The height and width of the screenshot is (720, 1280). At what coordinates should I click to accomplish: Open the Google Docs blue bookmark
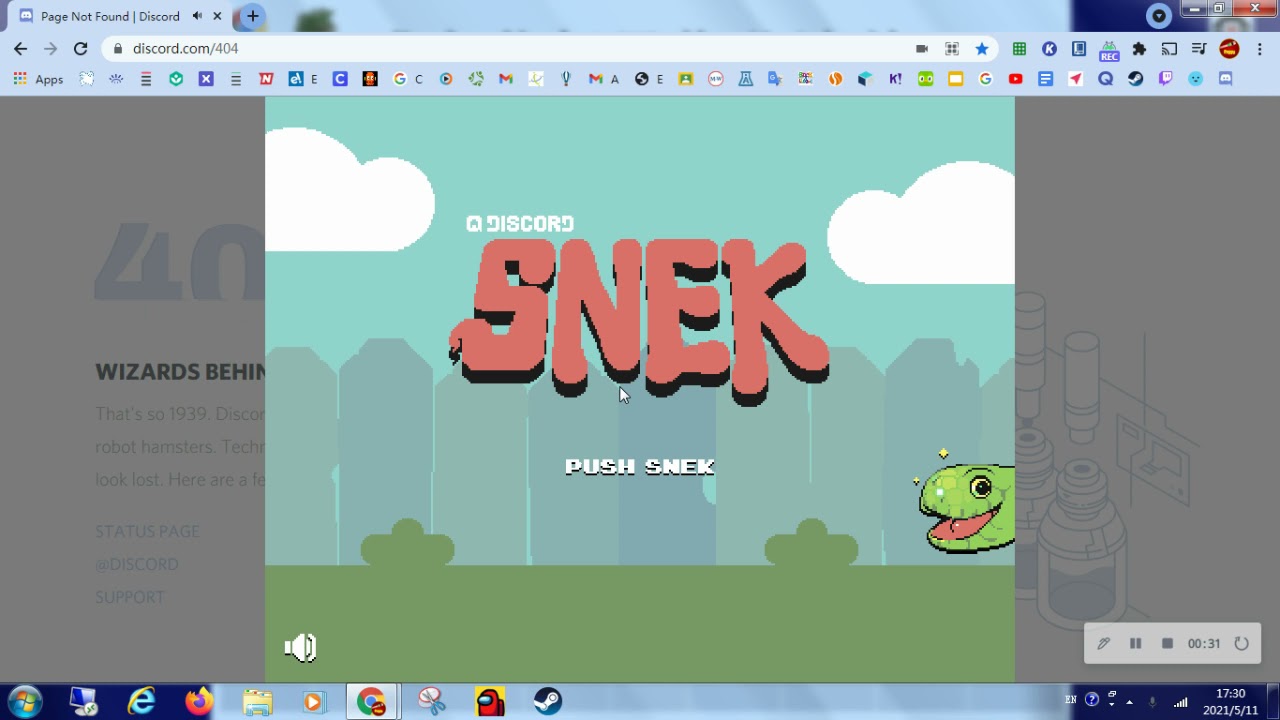tap(1045, 79)
